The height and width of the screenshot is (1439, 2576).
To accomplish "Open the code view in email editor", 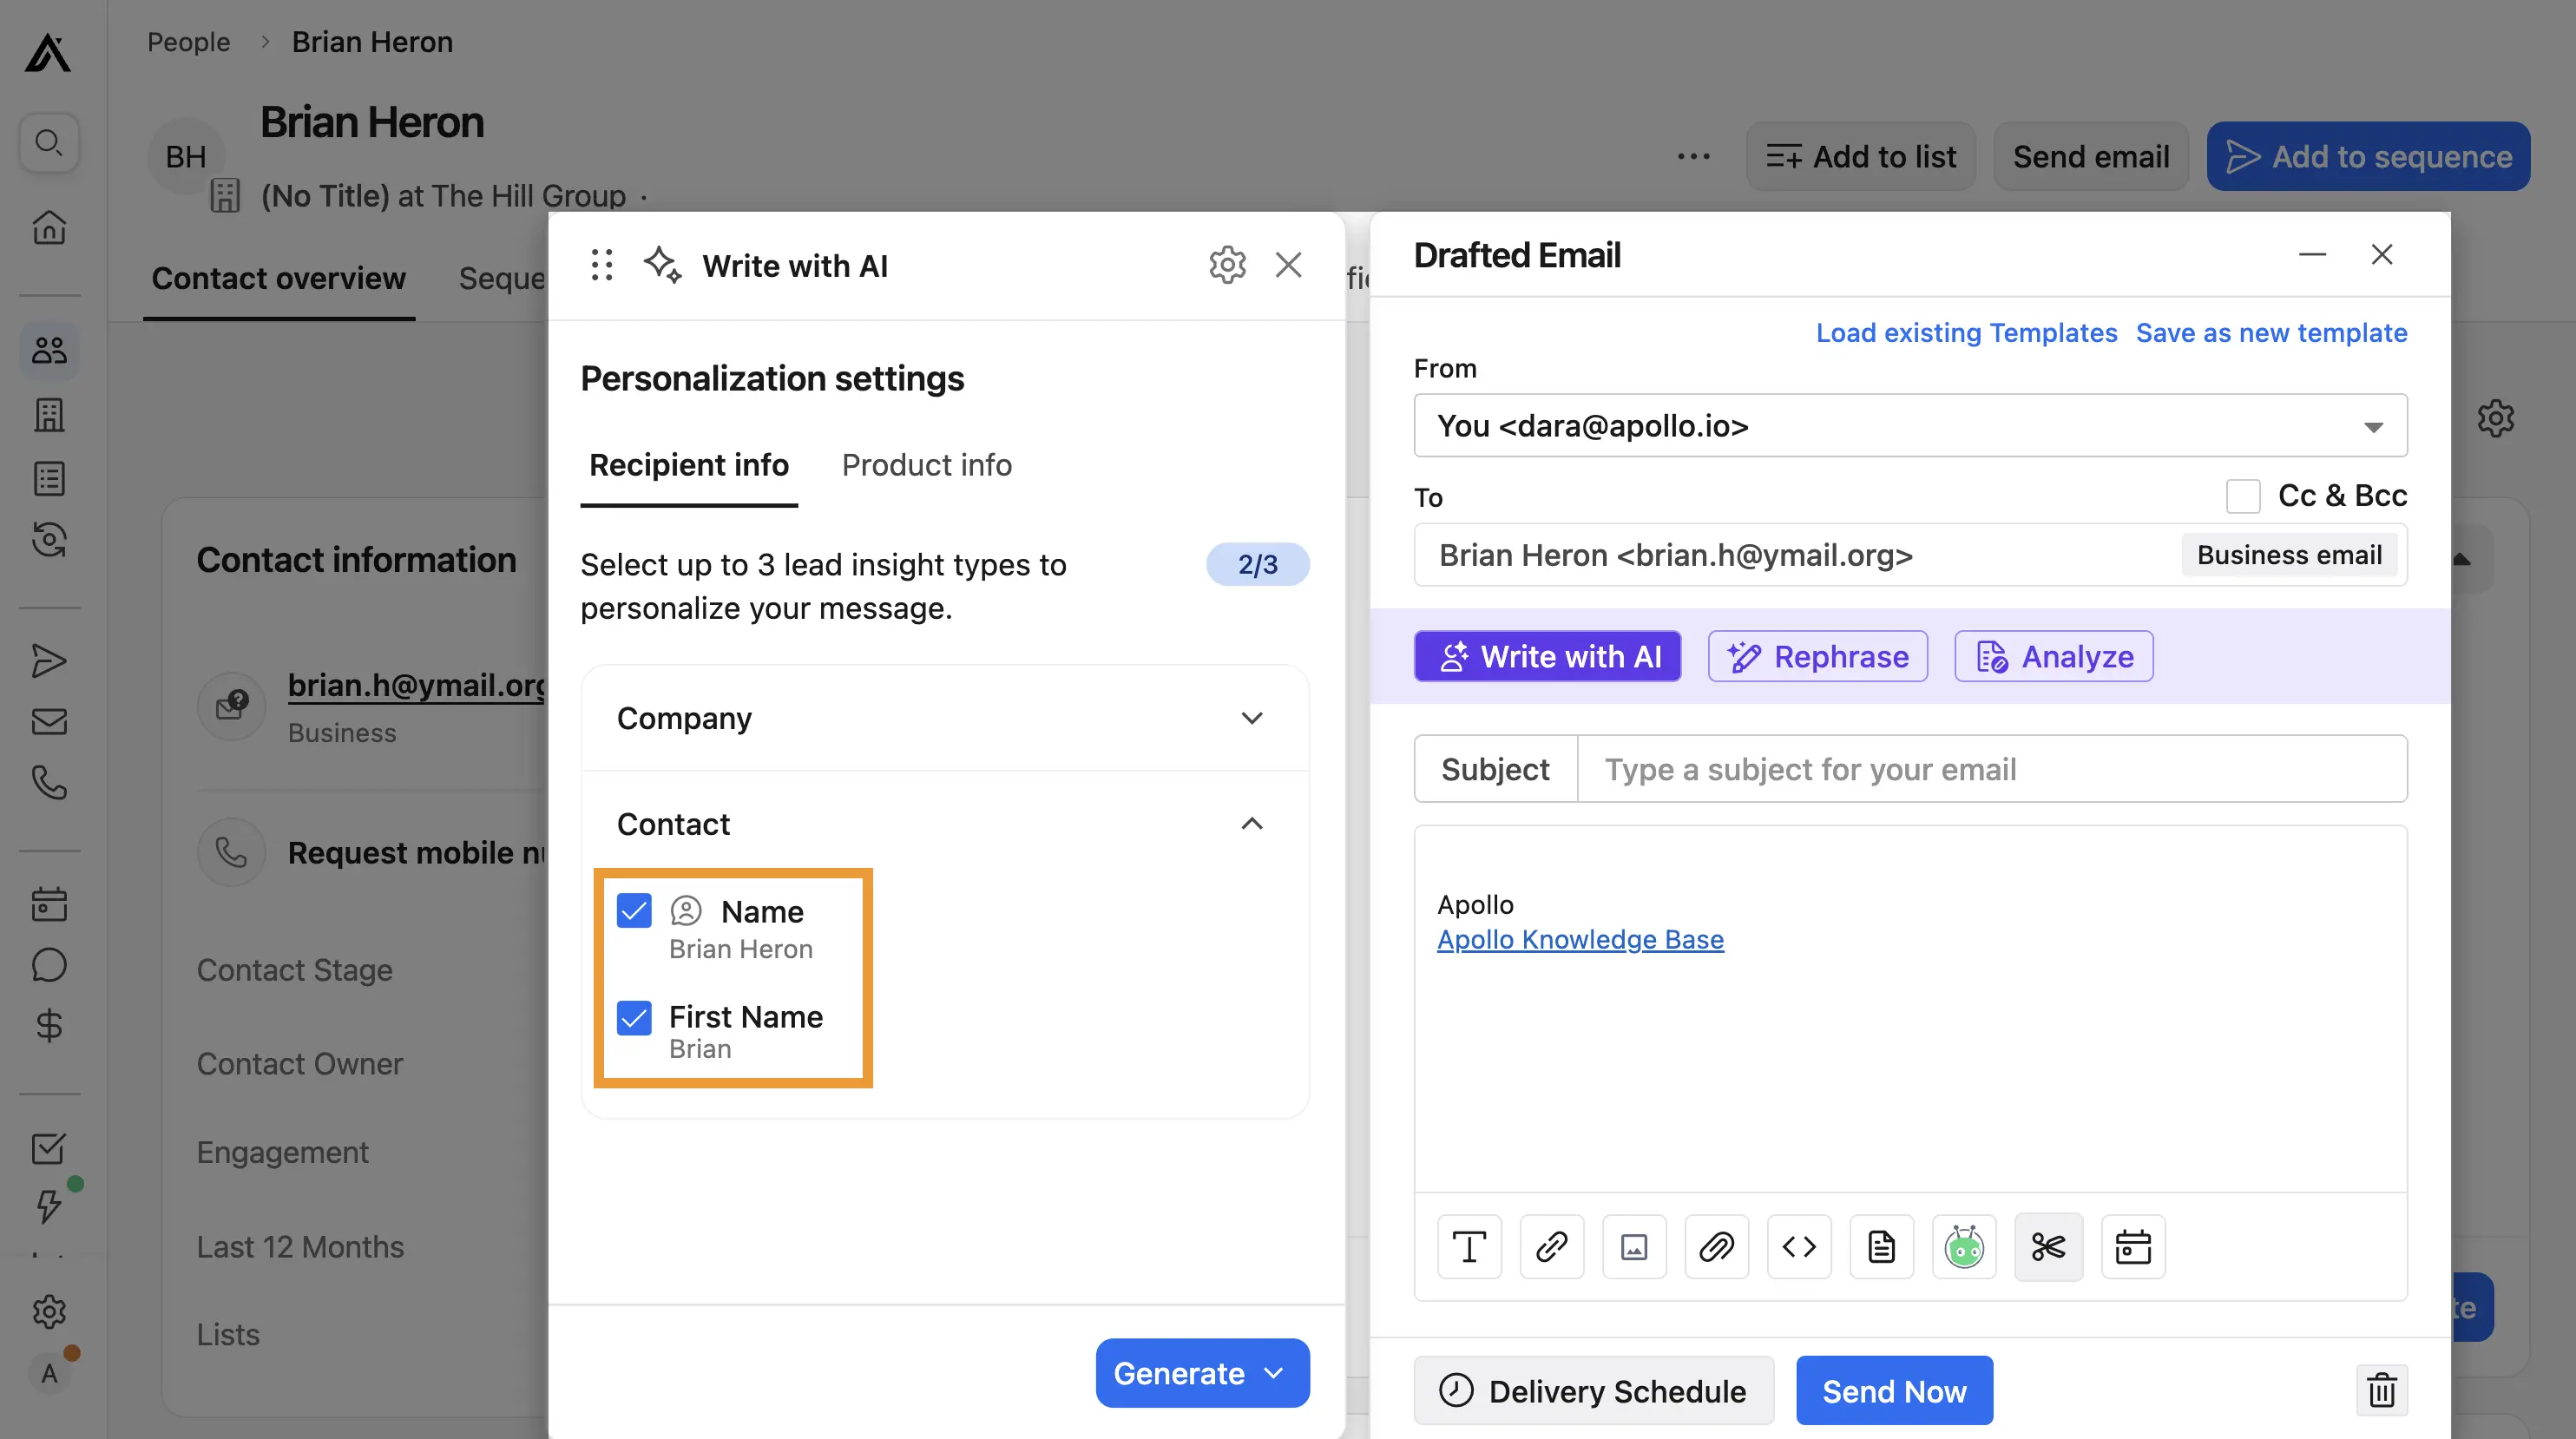I will click(1799, 1247).
